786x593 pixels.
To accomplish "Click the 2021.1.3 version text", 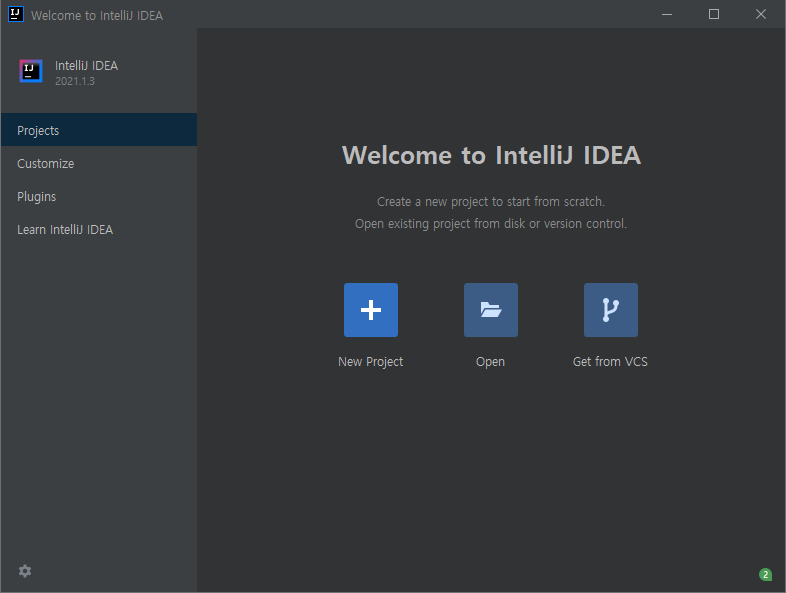I will pyautogui.click(x=75, y=81).
